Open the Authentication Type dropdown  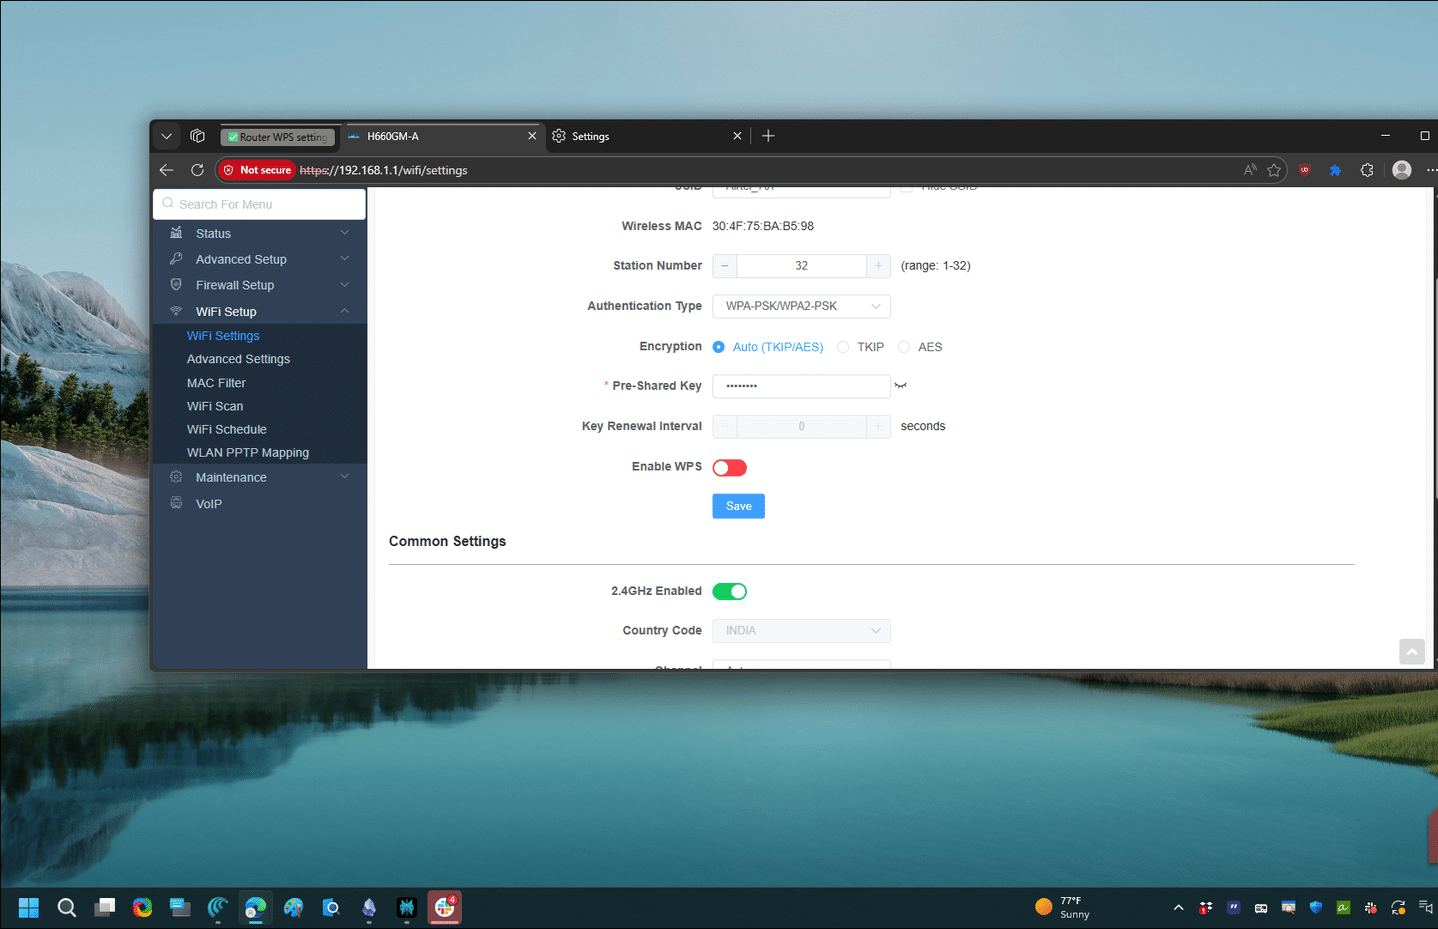[x=801, y=306]
